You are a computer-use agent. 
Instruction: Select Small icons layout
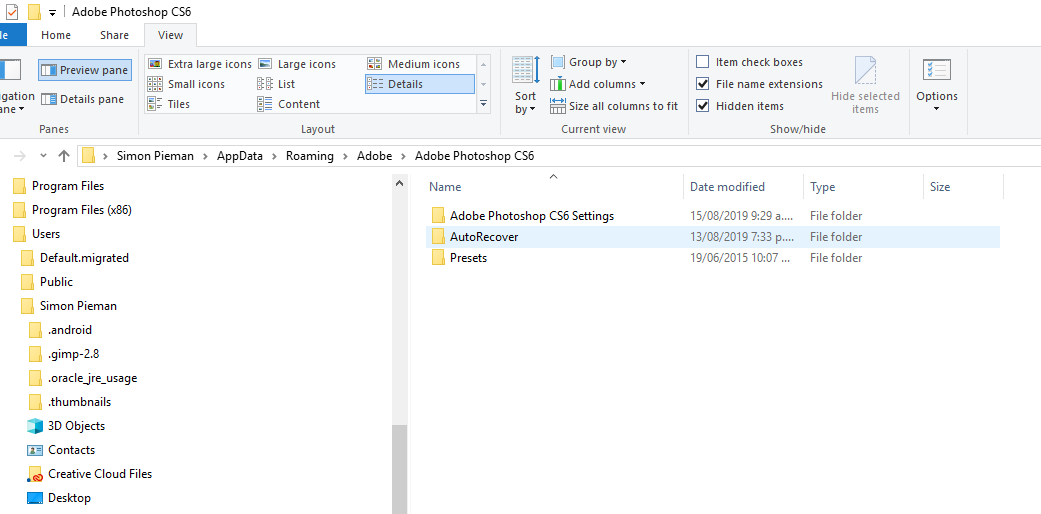187,84
